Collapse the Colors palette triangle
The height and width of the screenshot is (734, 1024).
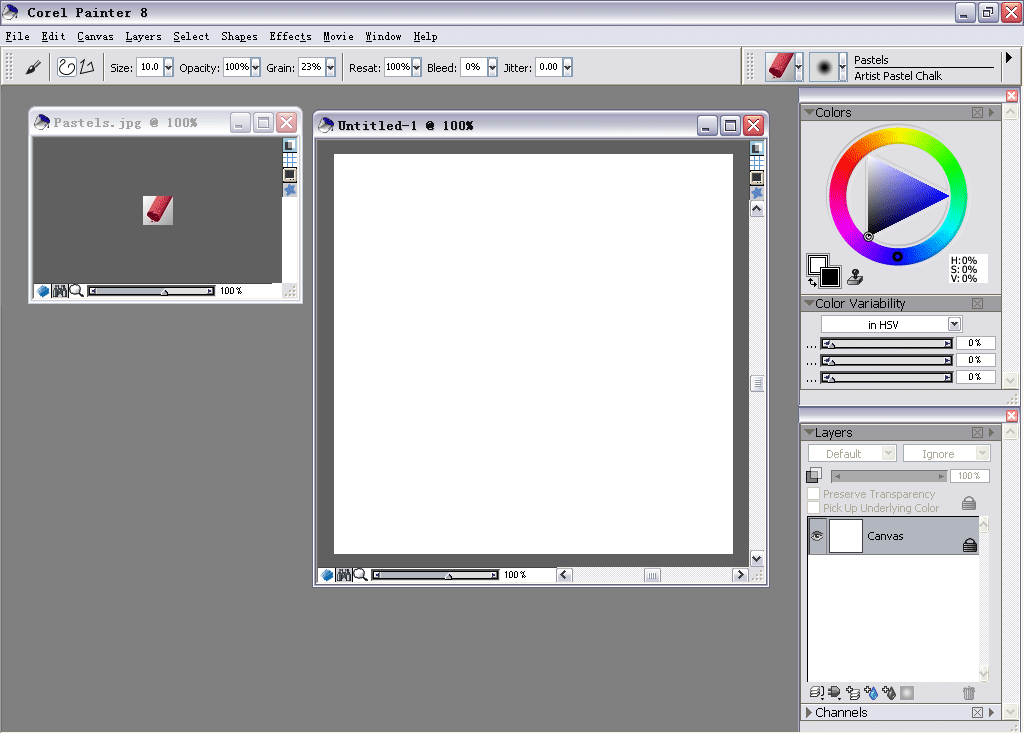pyautogui.click(x=808, y=112)
